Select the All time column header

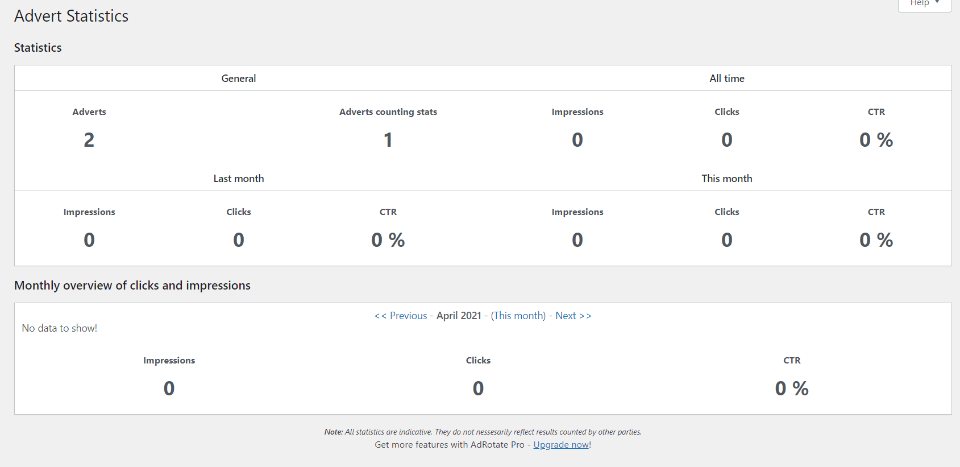click(x=726, y=78)
